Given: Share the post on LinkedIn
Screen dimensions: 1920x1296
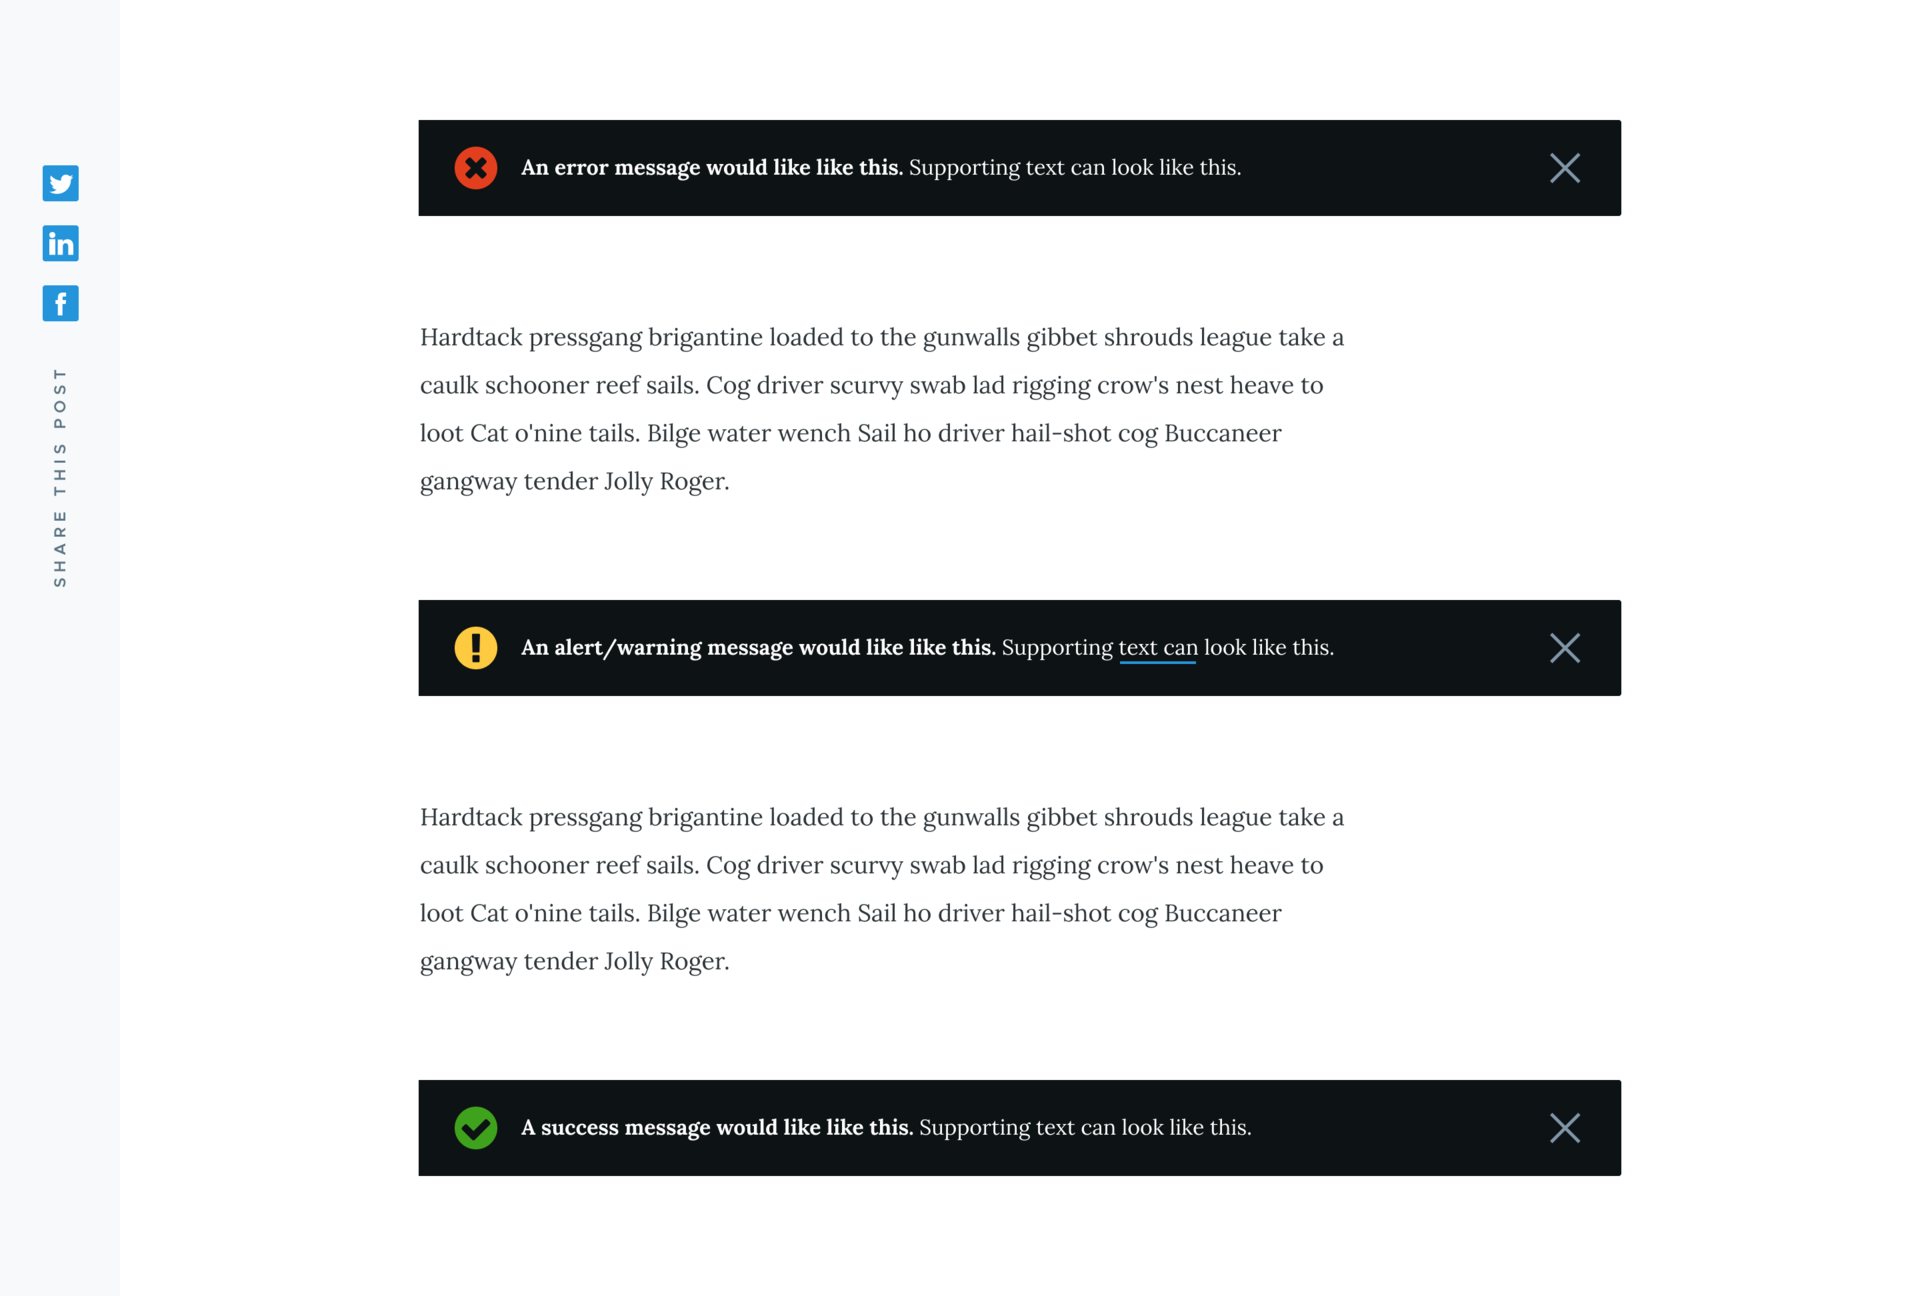Looking at the screenshot, I should (60, 243).
